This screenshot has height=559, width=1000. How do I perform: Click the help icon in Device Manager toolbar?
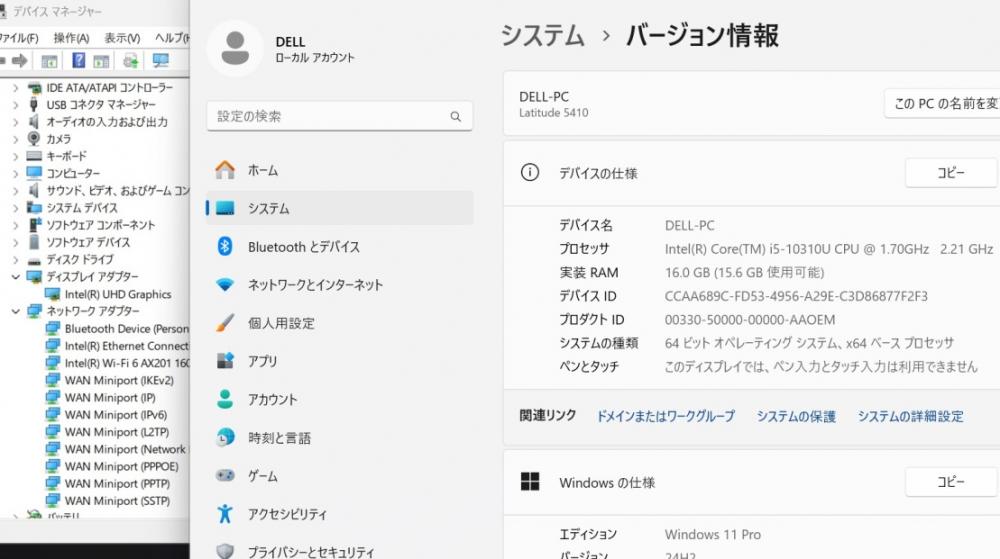coord(78,61)
